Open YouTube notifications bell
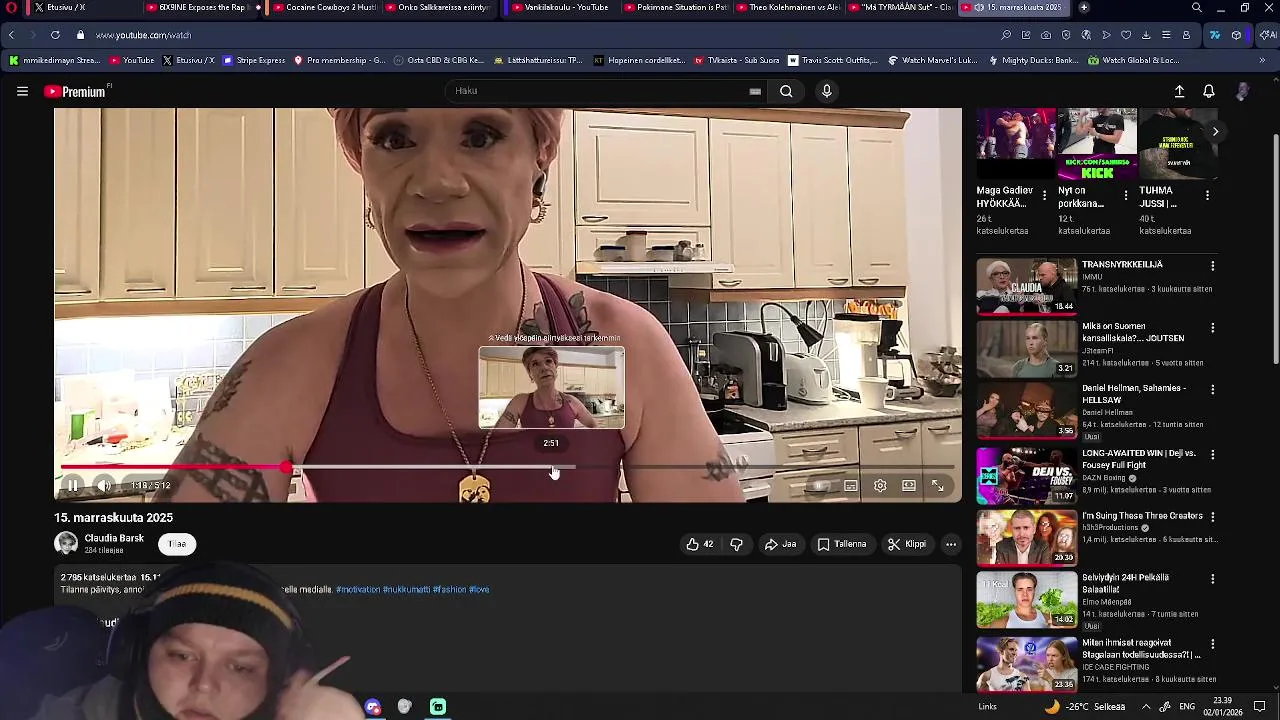This screenshot has height=720, width=1280. pyautogui.click(x=1209, y=91)
